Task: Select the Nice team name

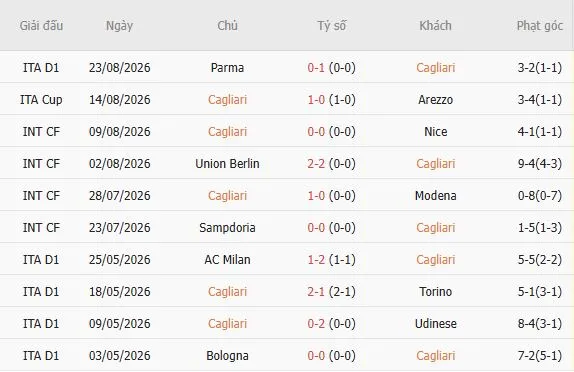Action: (436, 132)
